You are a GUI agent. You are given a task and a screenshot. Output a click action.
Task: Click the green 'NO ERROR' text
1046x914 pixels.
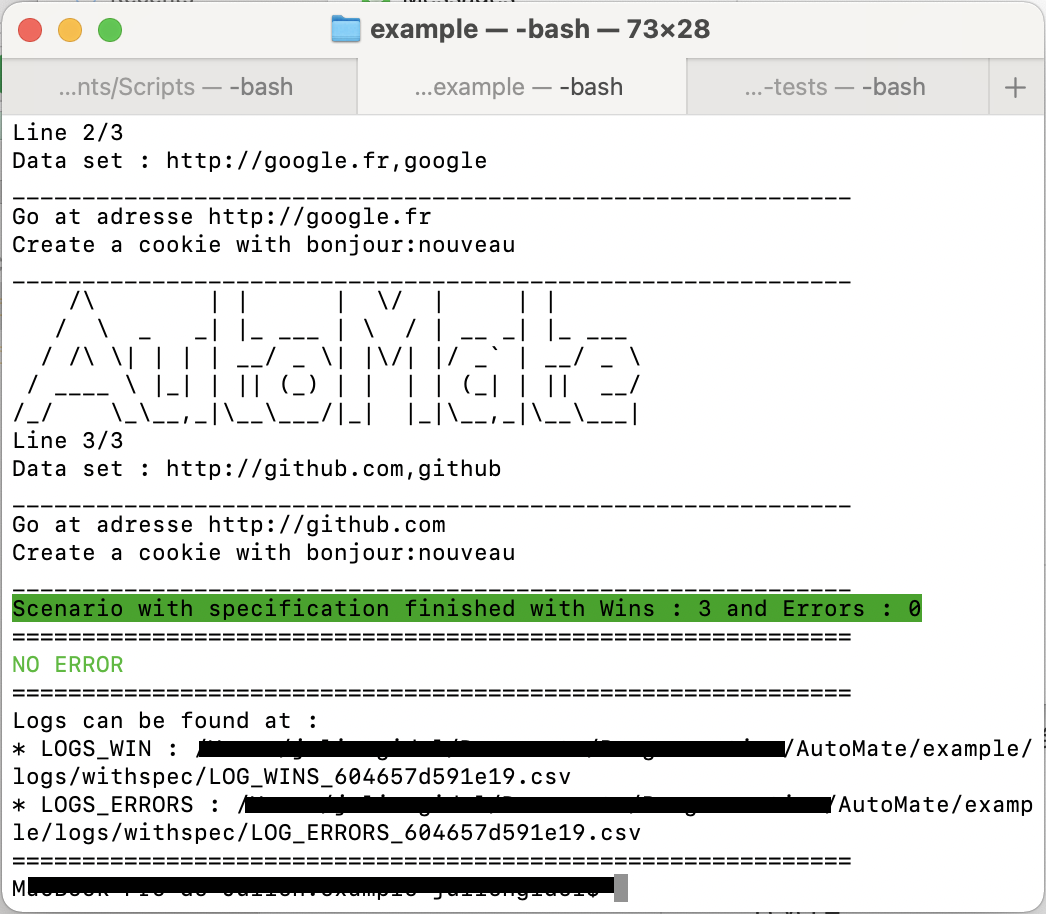[68, 664]
